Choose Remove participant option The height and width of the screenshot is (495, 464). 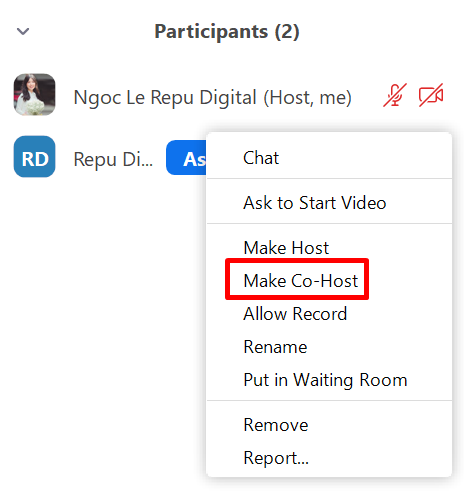[x=329, y=425]
